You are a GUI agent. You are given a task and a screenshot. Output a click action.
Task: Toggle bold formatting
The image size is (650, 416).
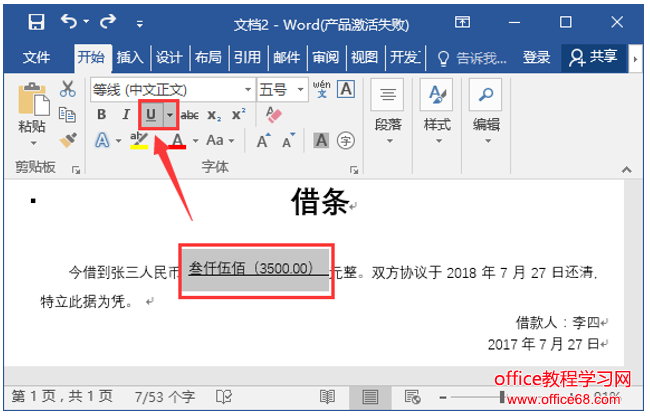102,114
